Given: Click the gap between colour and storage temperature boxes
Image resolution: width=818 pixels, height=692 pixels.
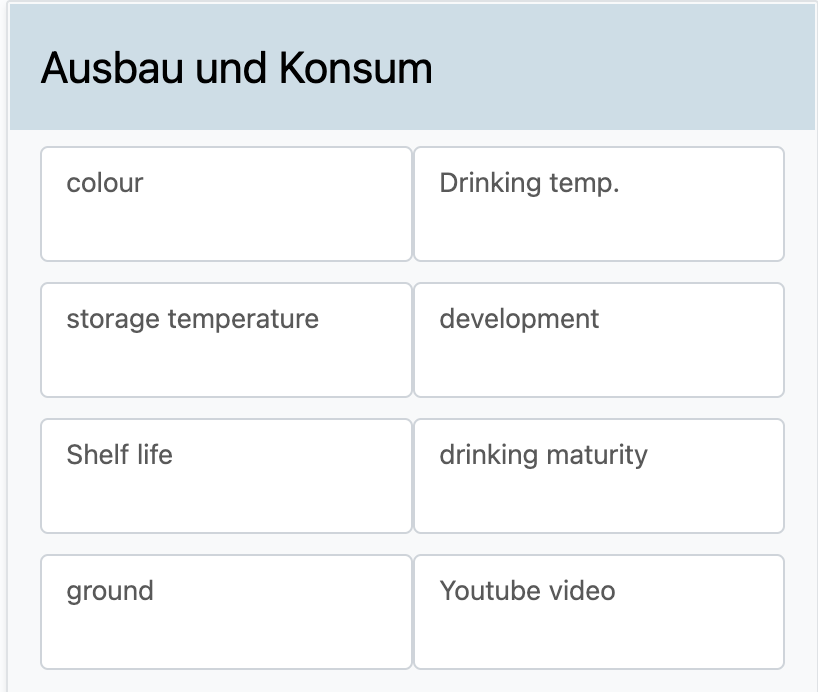Looking at the screenshot, I should coord(226,272).
